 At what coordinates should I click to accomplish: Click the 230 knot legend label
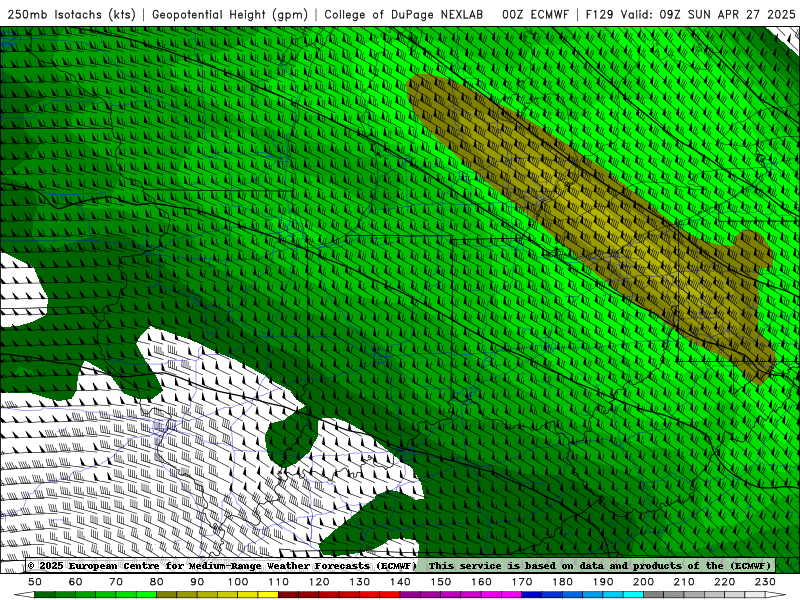(x=765, y=582)
